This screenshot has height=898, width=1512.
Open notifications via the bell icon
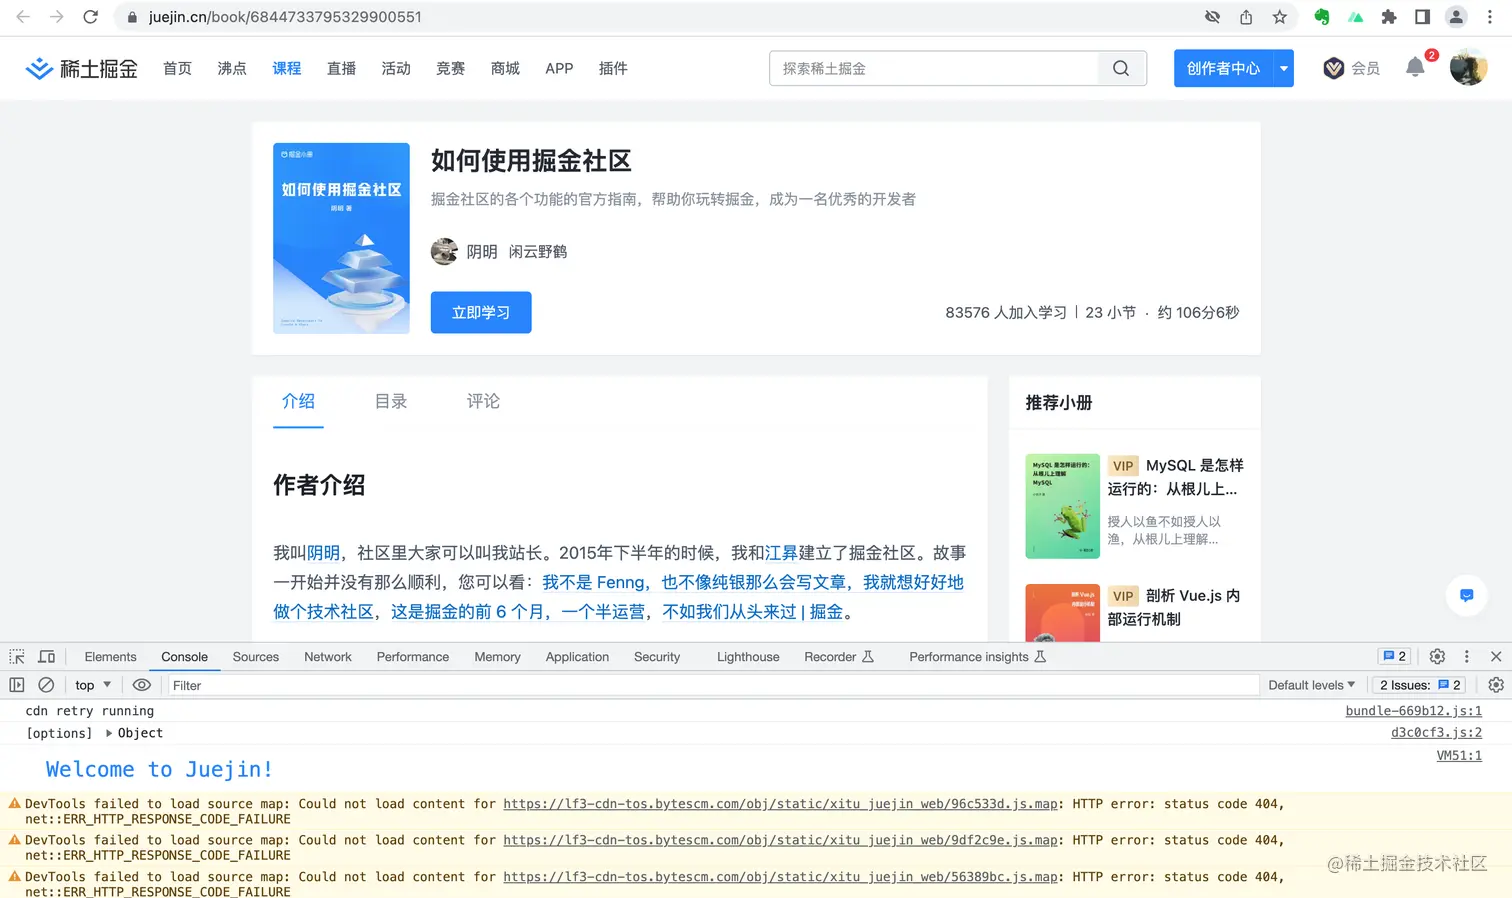pos(1415,68)
